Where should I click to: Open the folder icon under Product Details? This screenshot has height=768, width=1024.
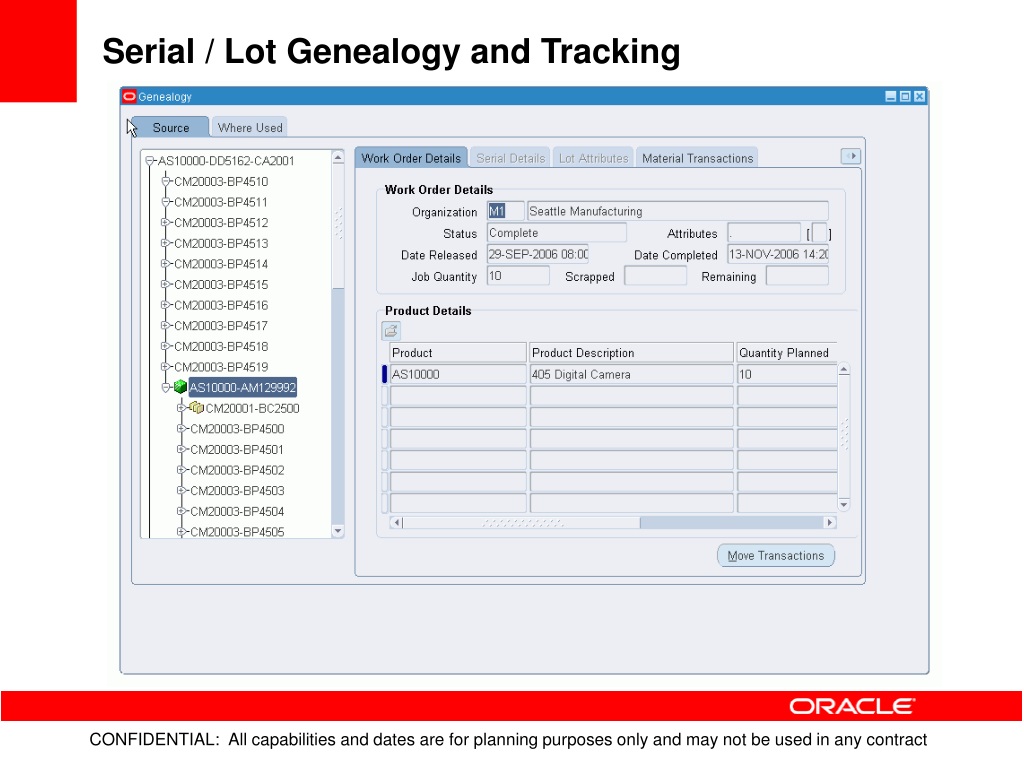391,330
